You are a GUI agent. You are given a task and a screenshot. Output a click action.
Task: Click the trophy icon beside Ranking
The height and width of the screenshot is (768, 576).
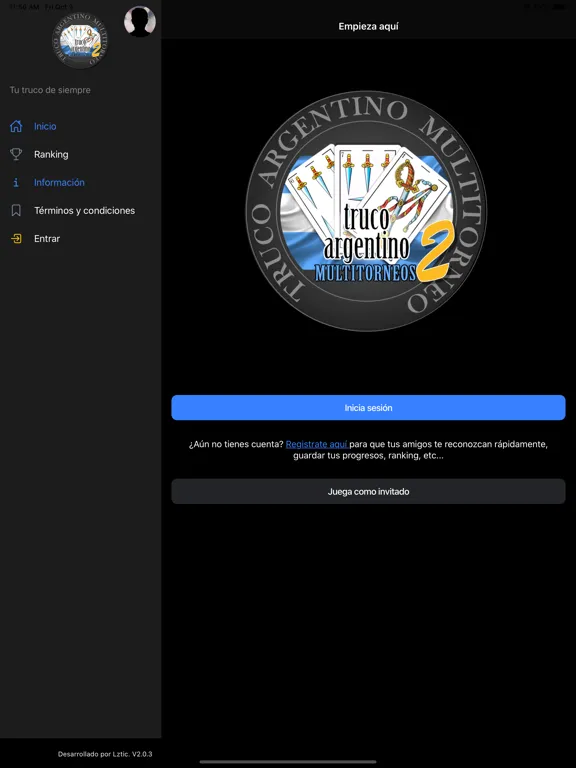click(16, 154)
